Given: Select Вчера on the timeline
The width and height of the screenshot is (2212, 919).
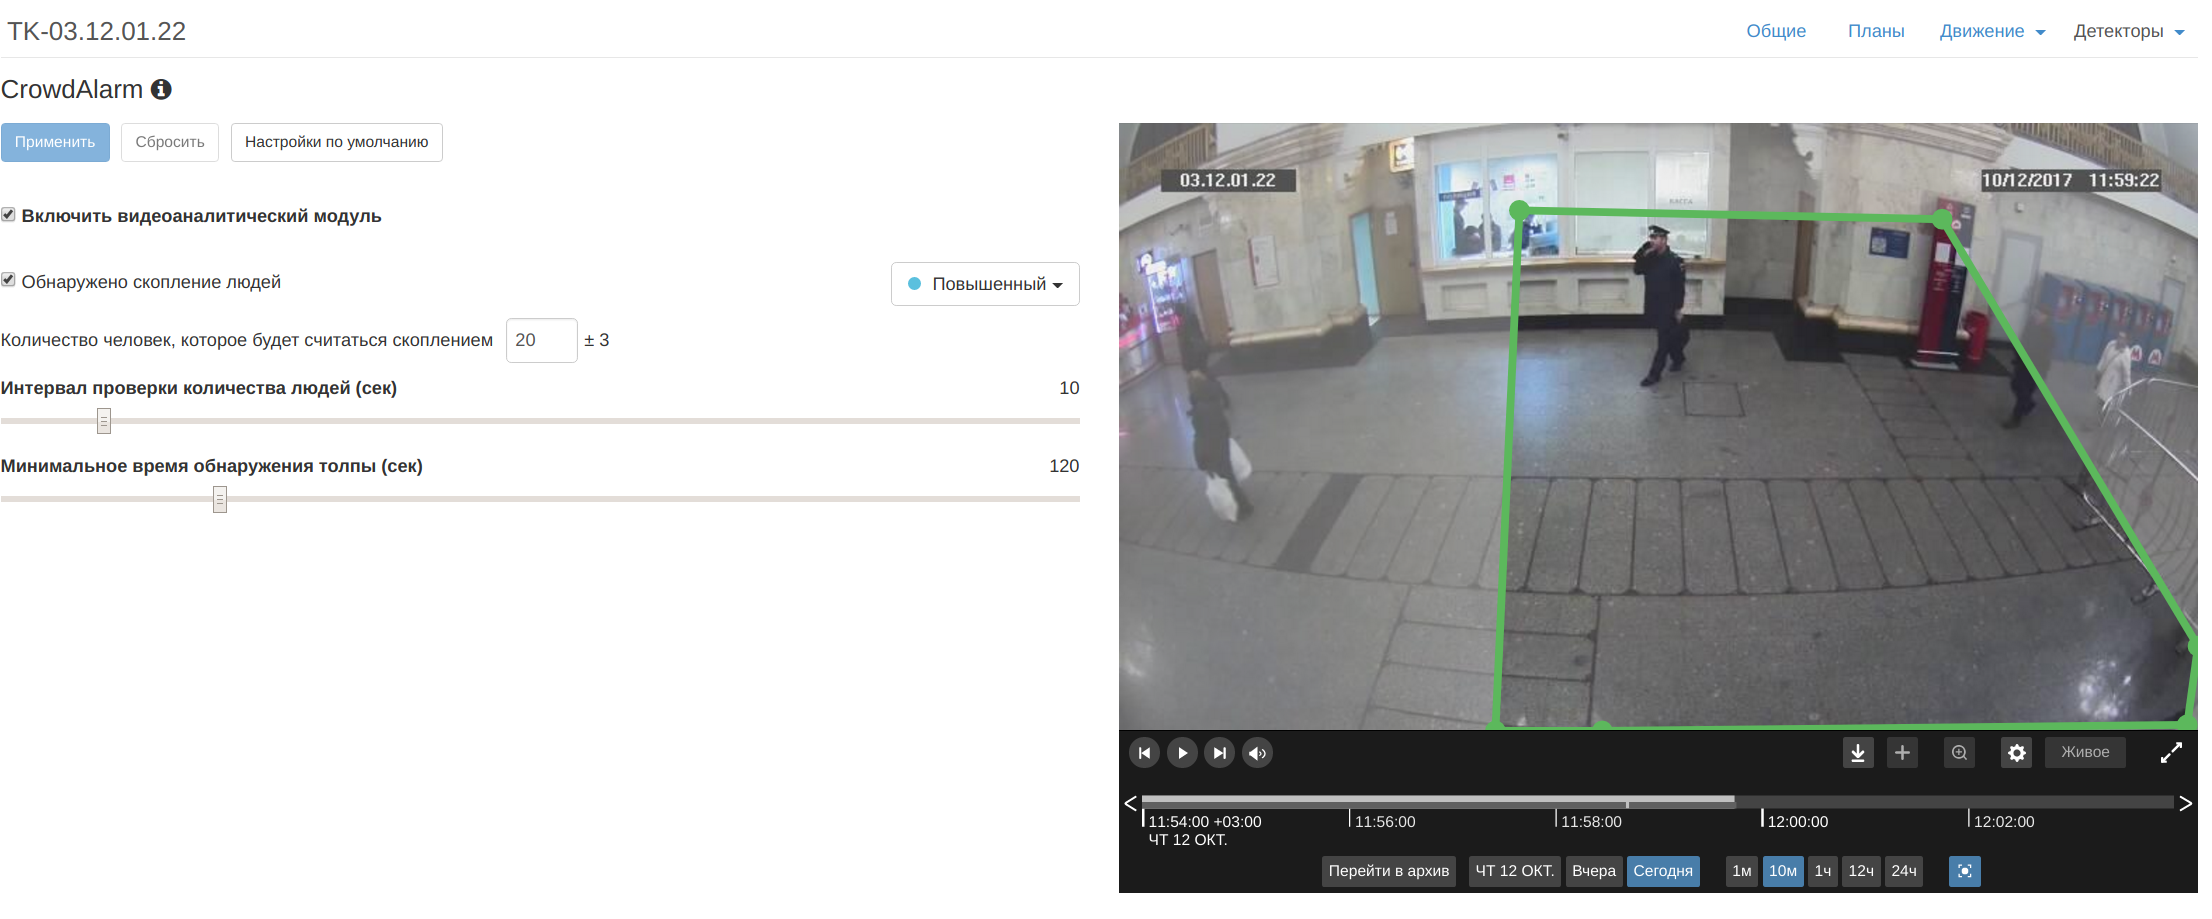Looking at the screenshot, I should click(1594, 871).
